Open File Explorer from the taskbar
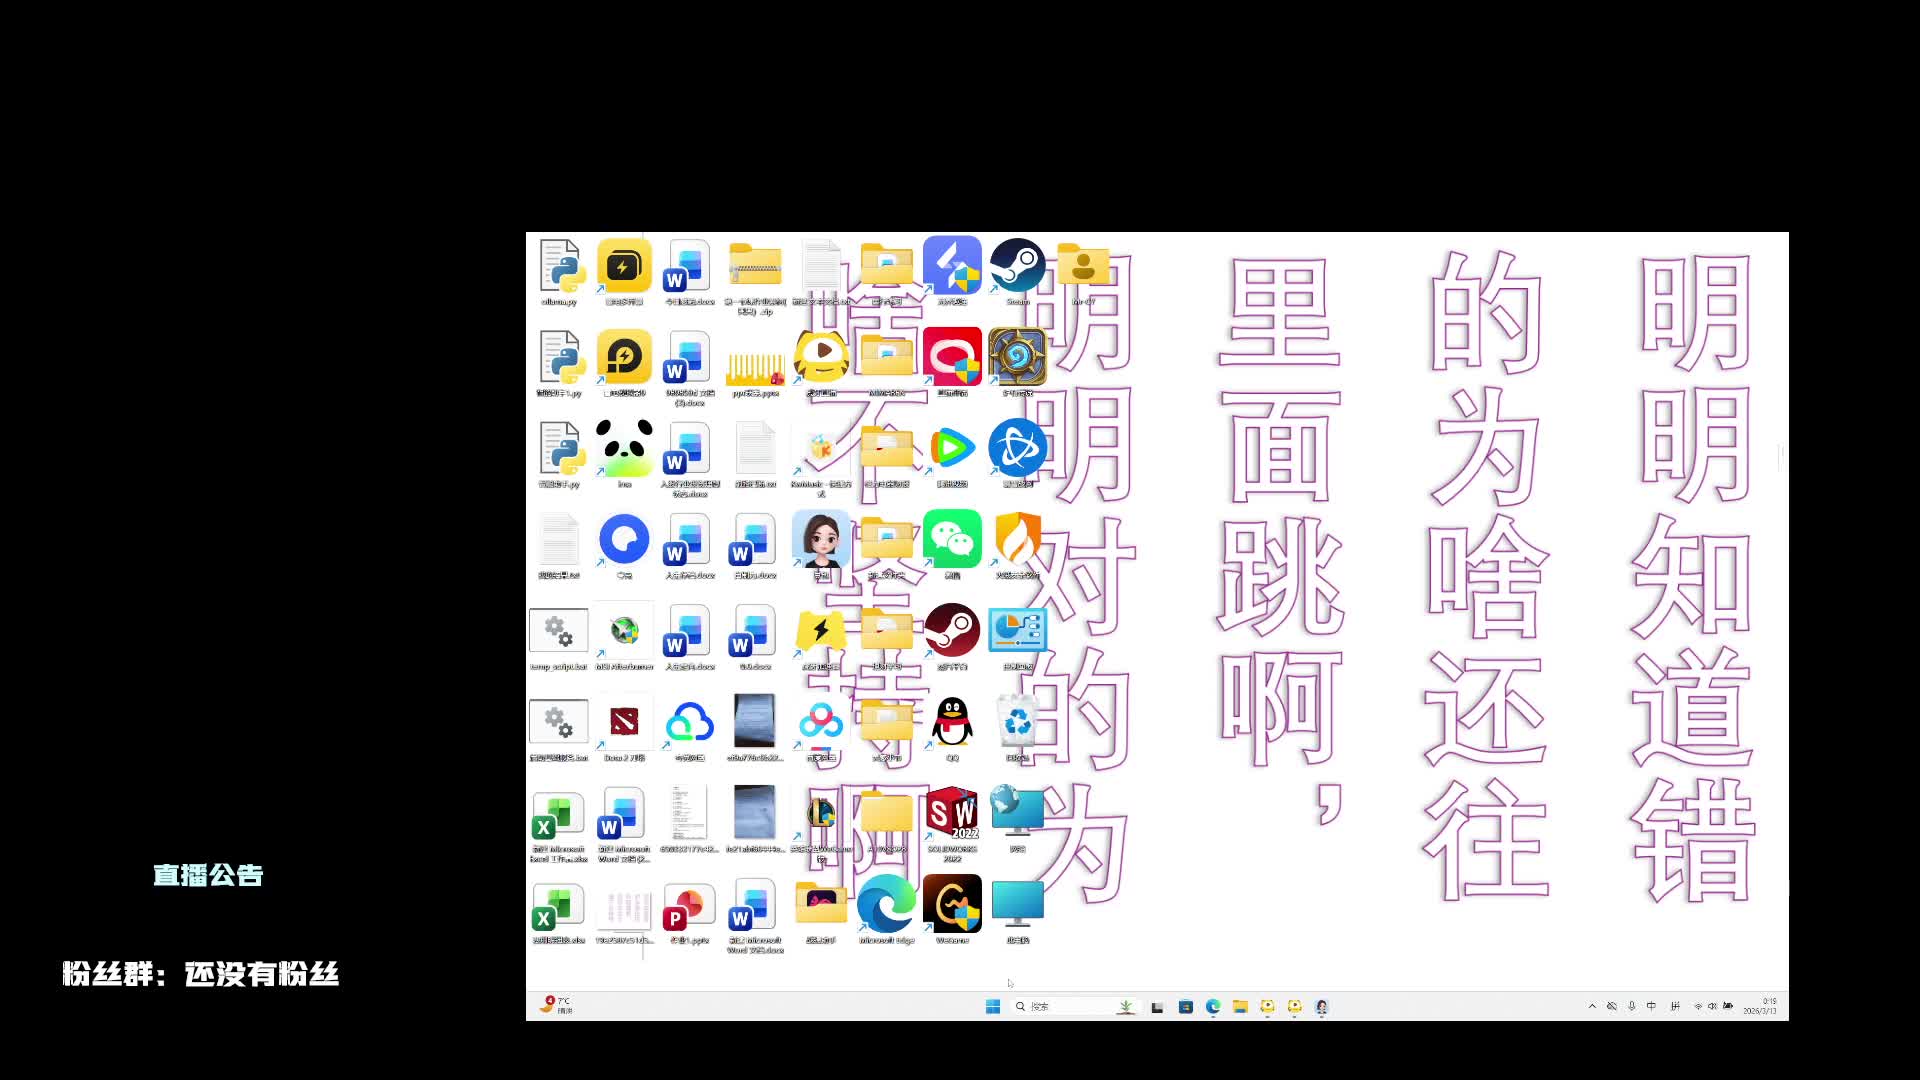The width and height of the screenshot is (1920, 1080). (x=1240, y=1007)
